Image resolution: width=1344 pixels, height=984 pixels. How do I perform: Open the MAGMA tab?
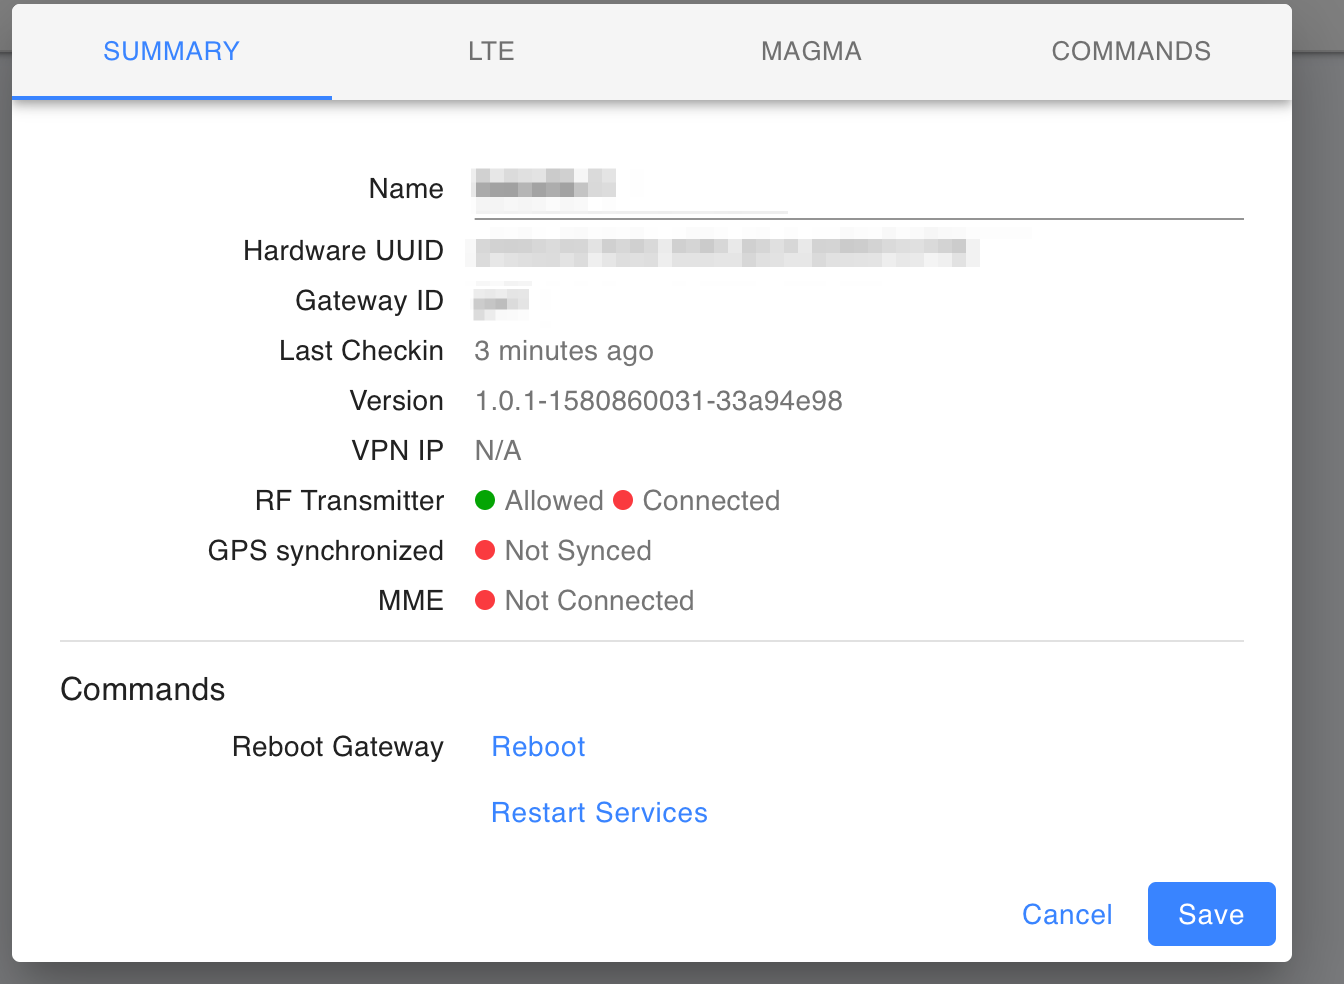click(x=811, y=51)
